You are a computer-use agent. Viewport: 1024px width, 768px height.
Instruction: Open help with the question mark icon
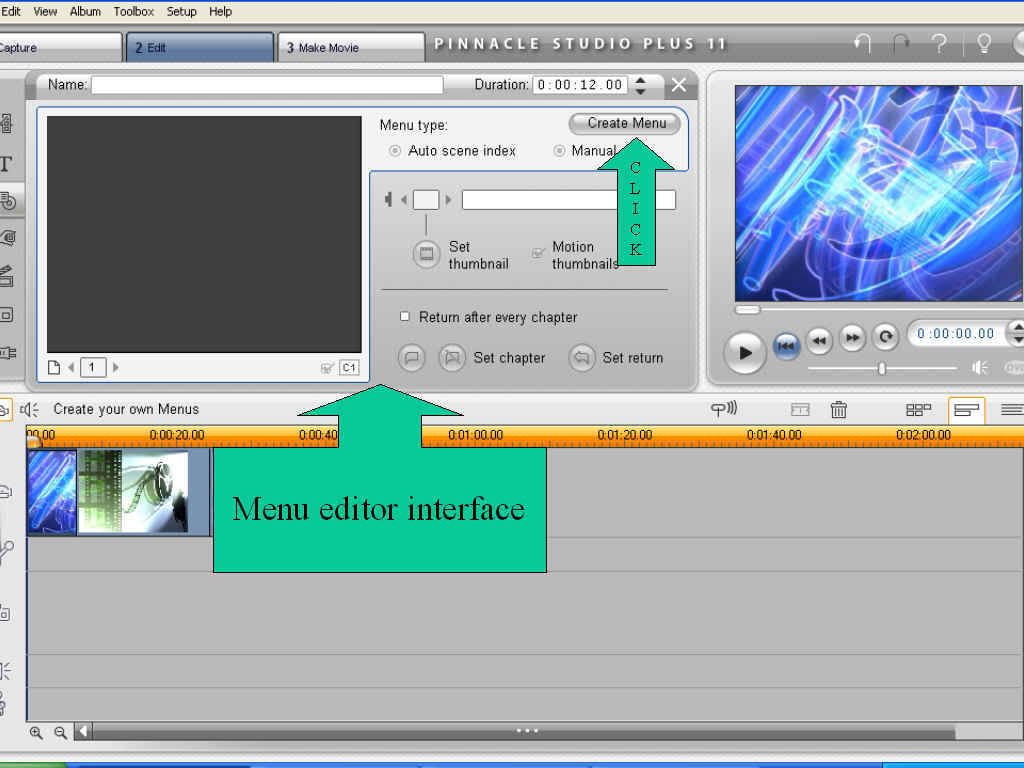(939, 44)
